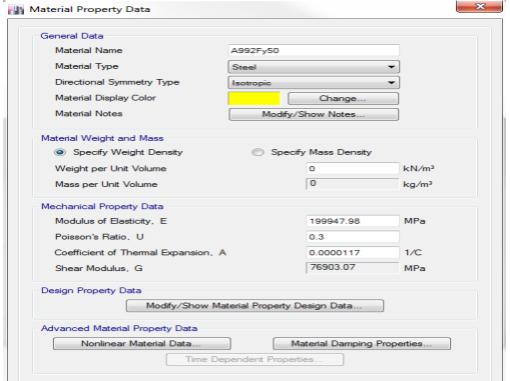Click Coefficient of Thermal Expansion field
The width and height of the screenshot is (510, 381).
tap(353, 253)
